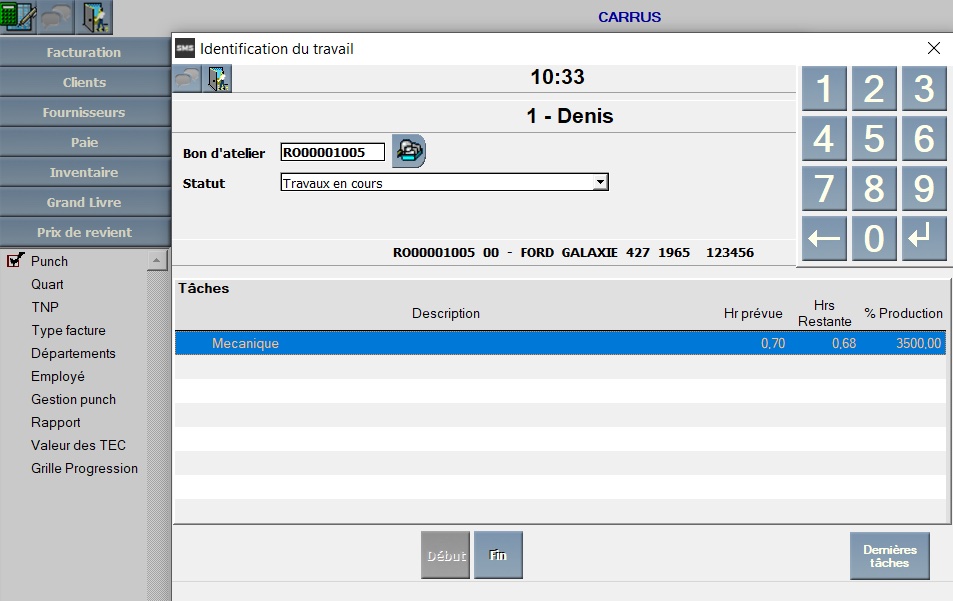Select Valeur des TEC in the sidebar
953x601 pixels.
tap(78, 445)
